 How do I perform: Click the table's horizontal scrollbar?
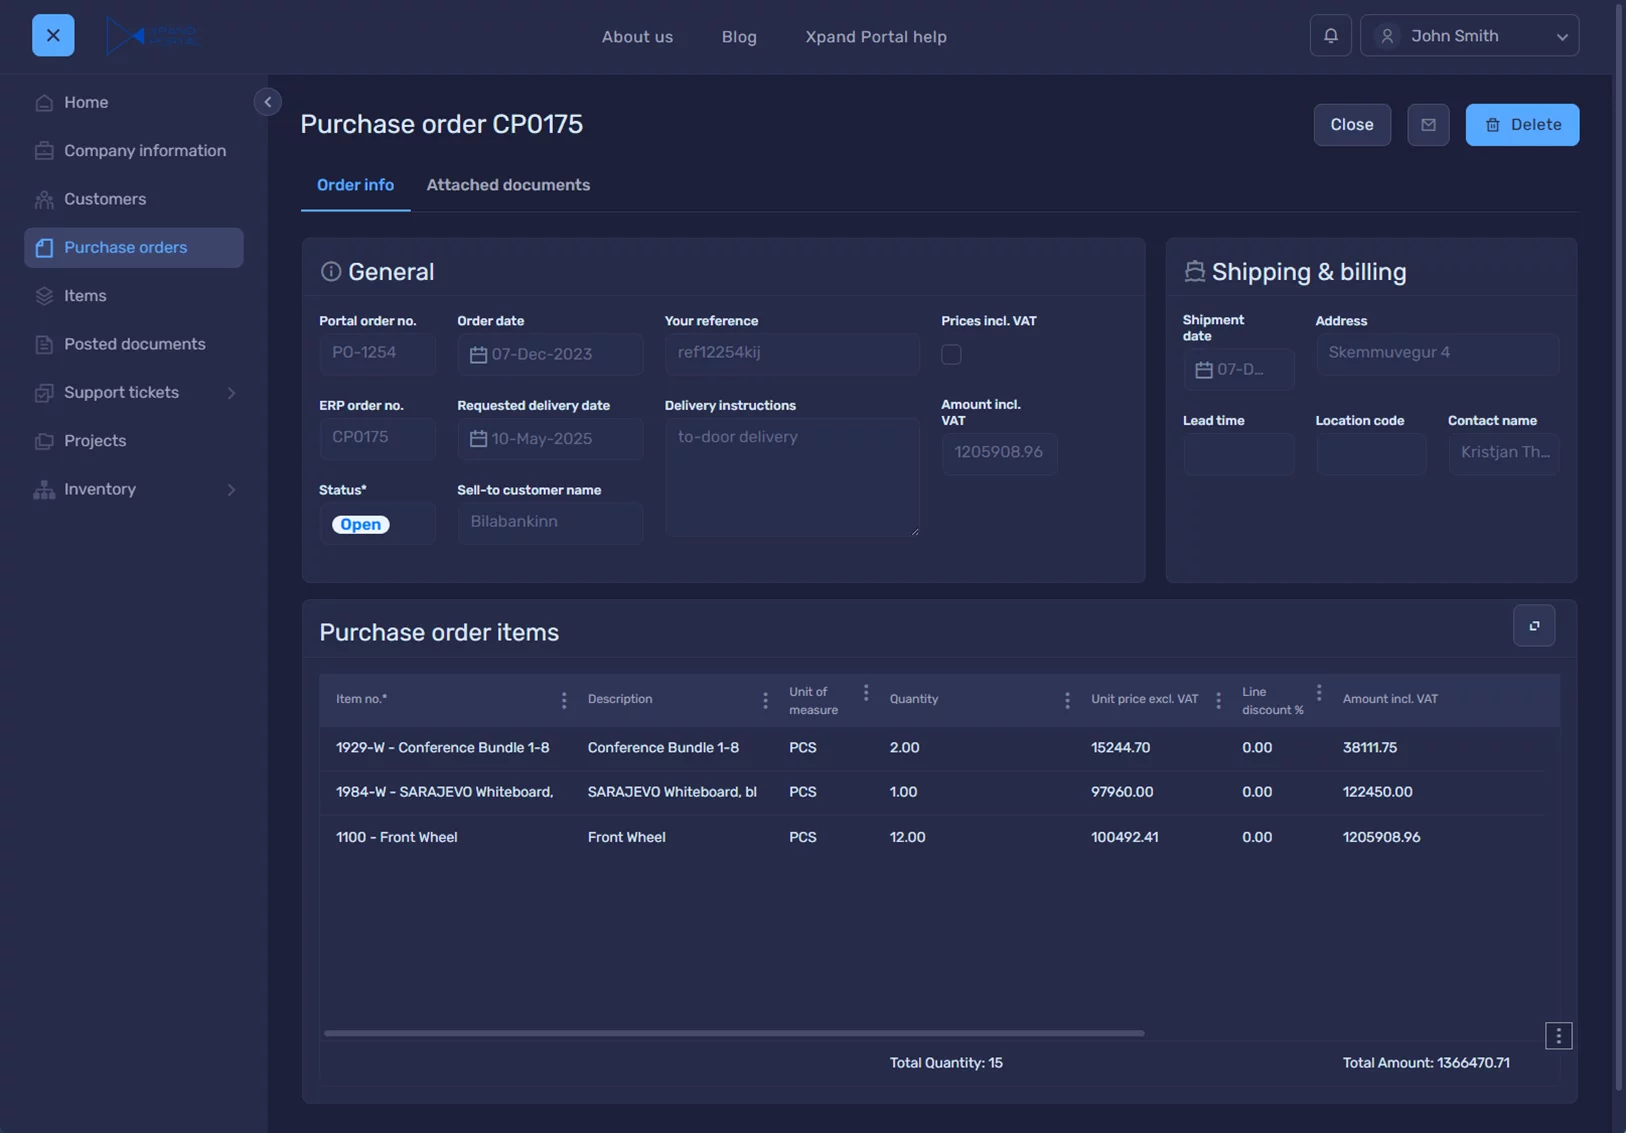pos(734,1033)
